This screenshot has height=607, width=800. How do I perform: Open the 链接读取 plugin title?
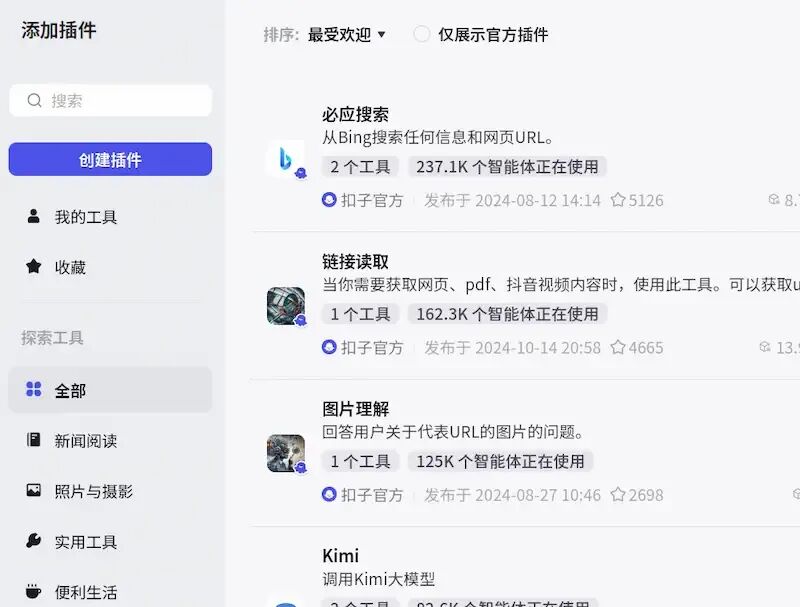point(355,262)
